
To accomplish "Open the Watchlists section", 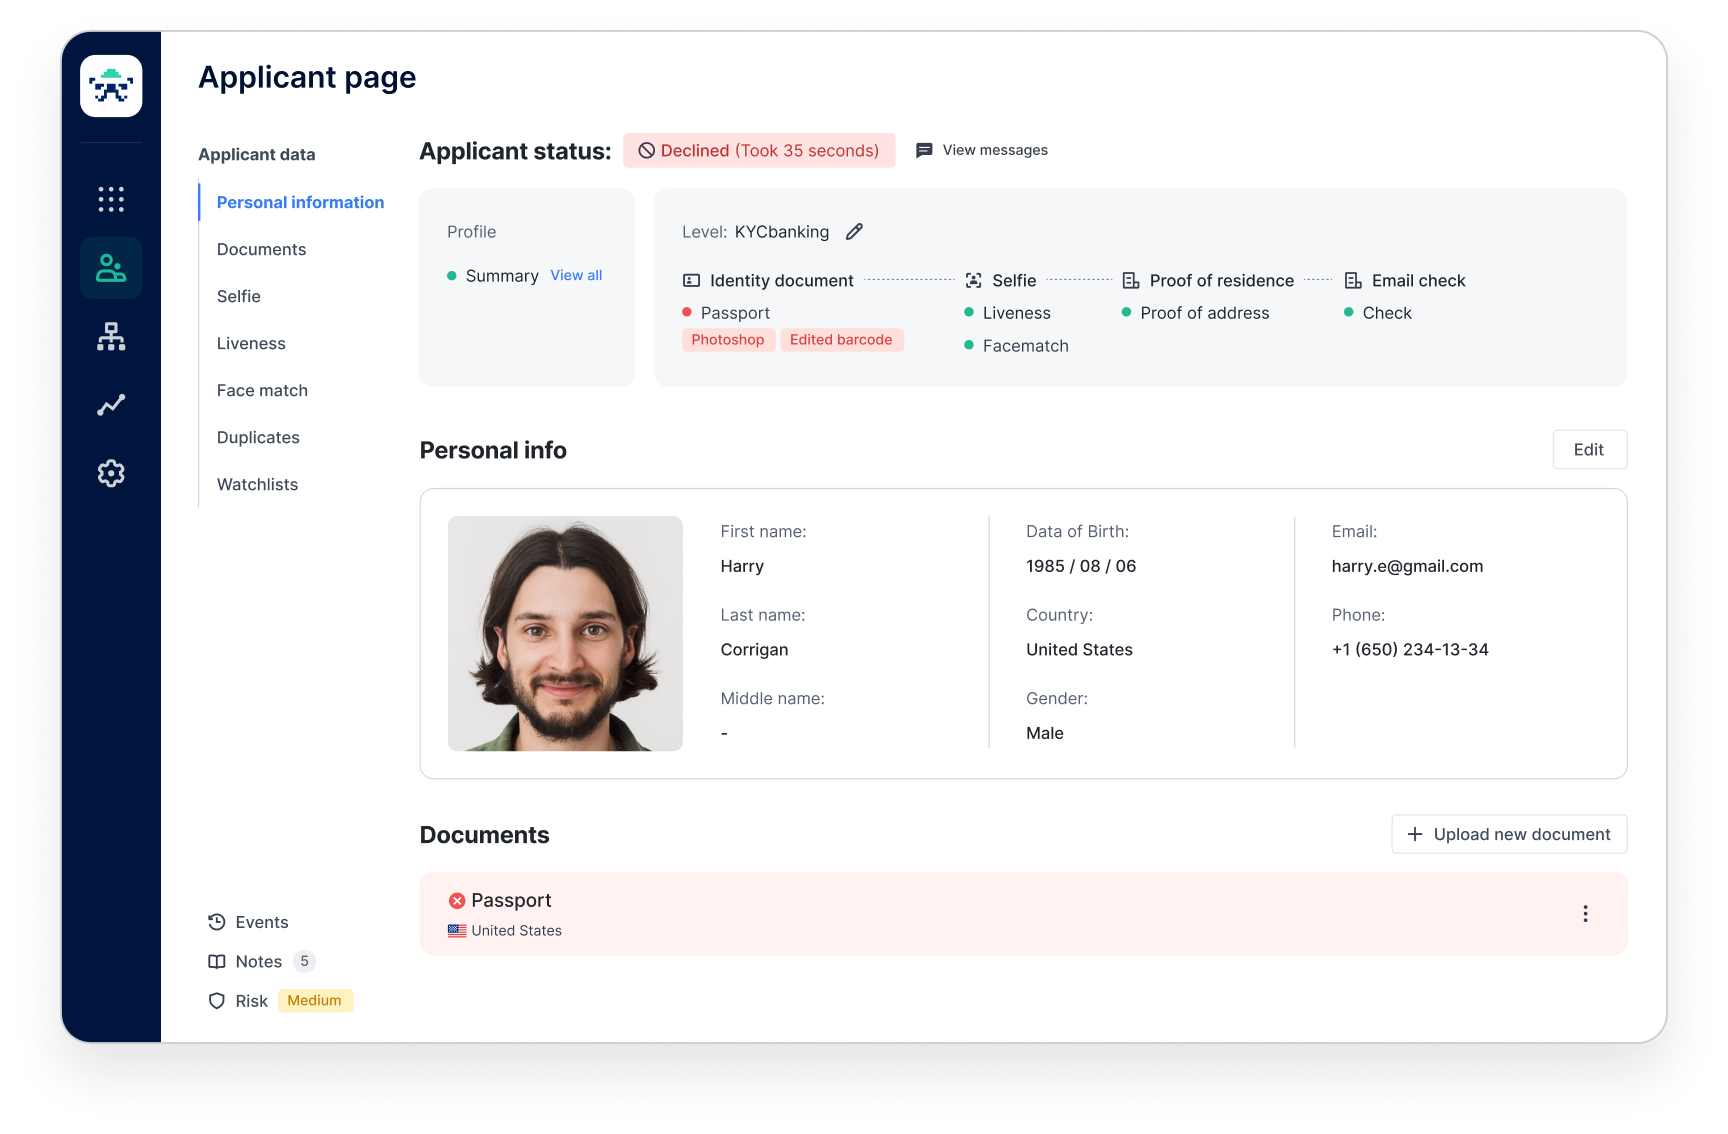I will pos(257,484).
